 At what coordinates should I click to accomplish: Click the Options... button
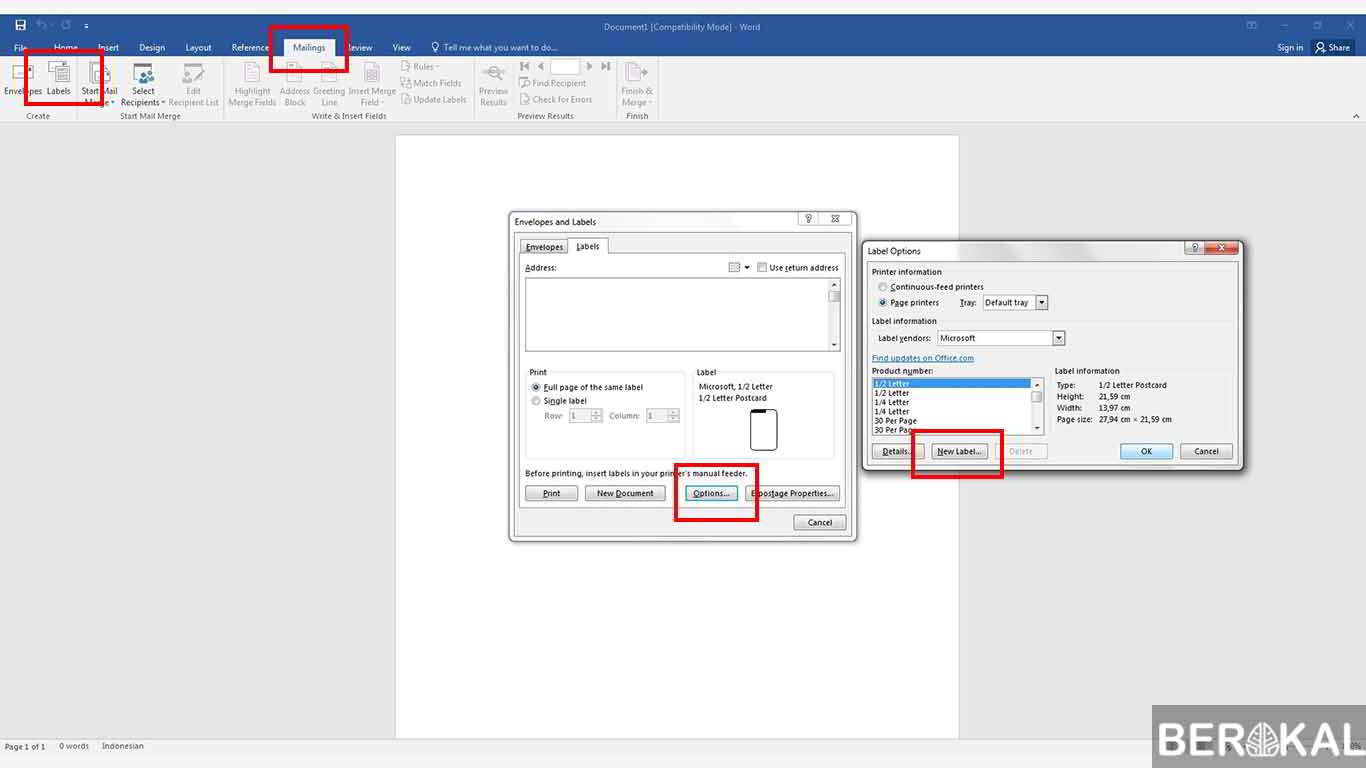(712, 493)
